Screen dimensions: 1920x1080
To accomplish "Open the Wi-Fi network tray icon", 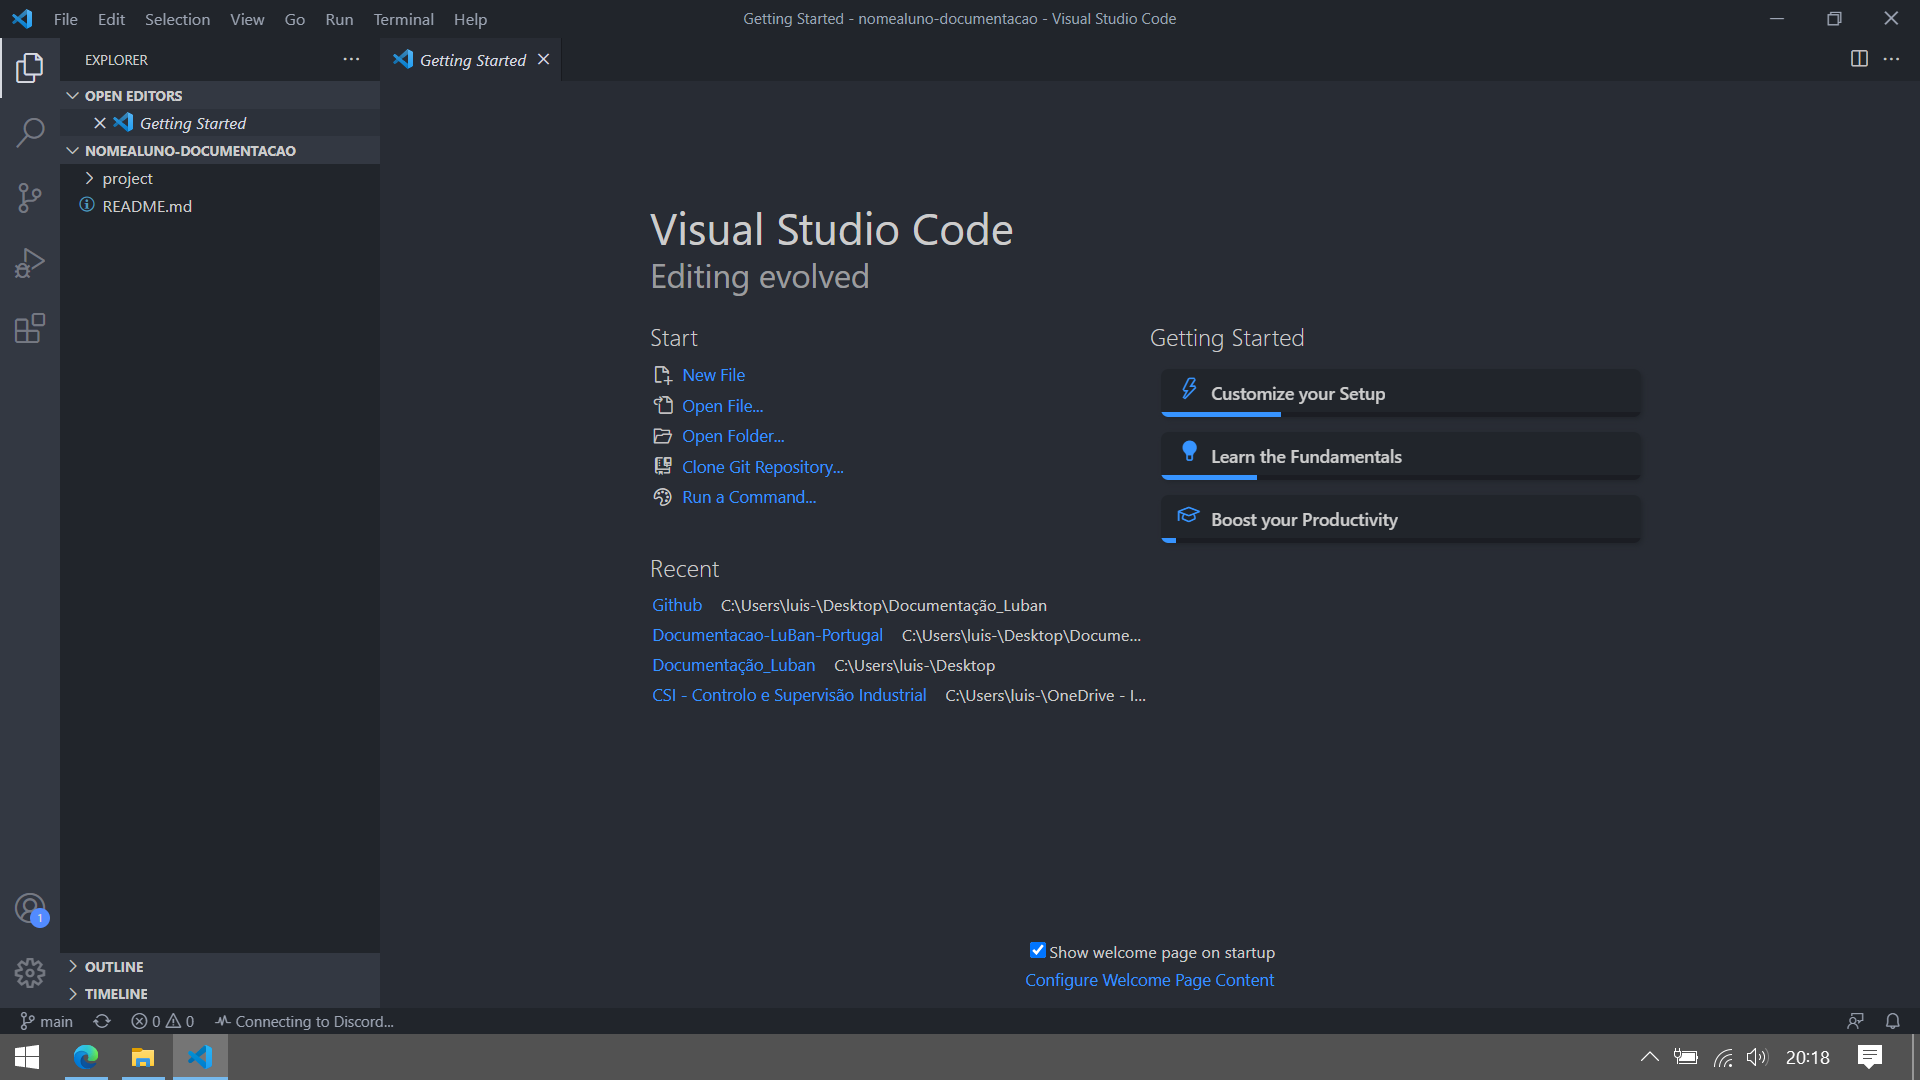I will point(1723,1057).
